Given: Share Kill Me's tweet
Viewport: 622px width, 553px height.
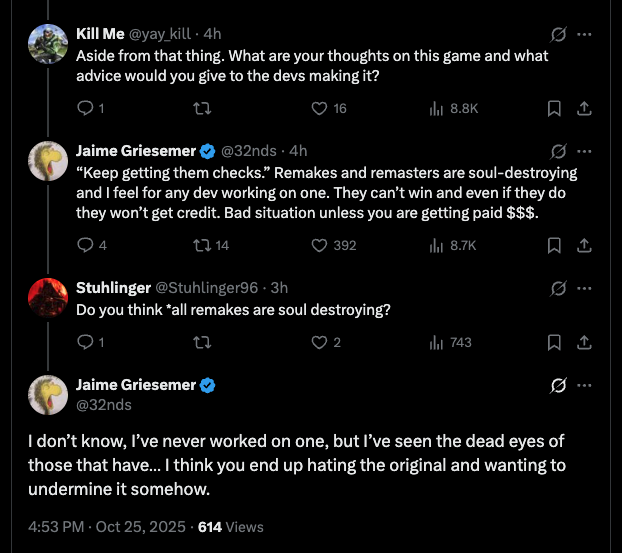Looking at the screenshot, I should [585, 108].
